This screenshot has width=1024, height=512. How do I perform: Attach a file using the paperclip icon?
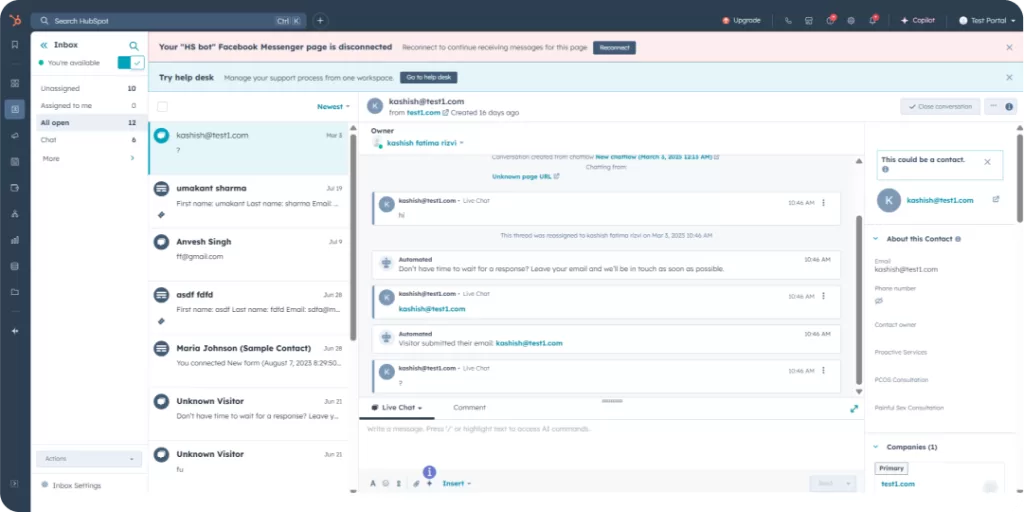(416, 483)
